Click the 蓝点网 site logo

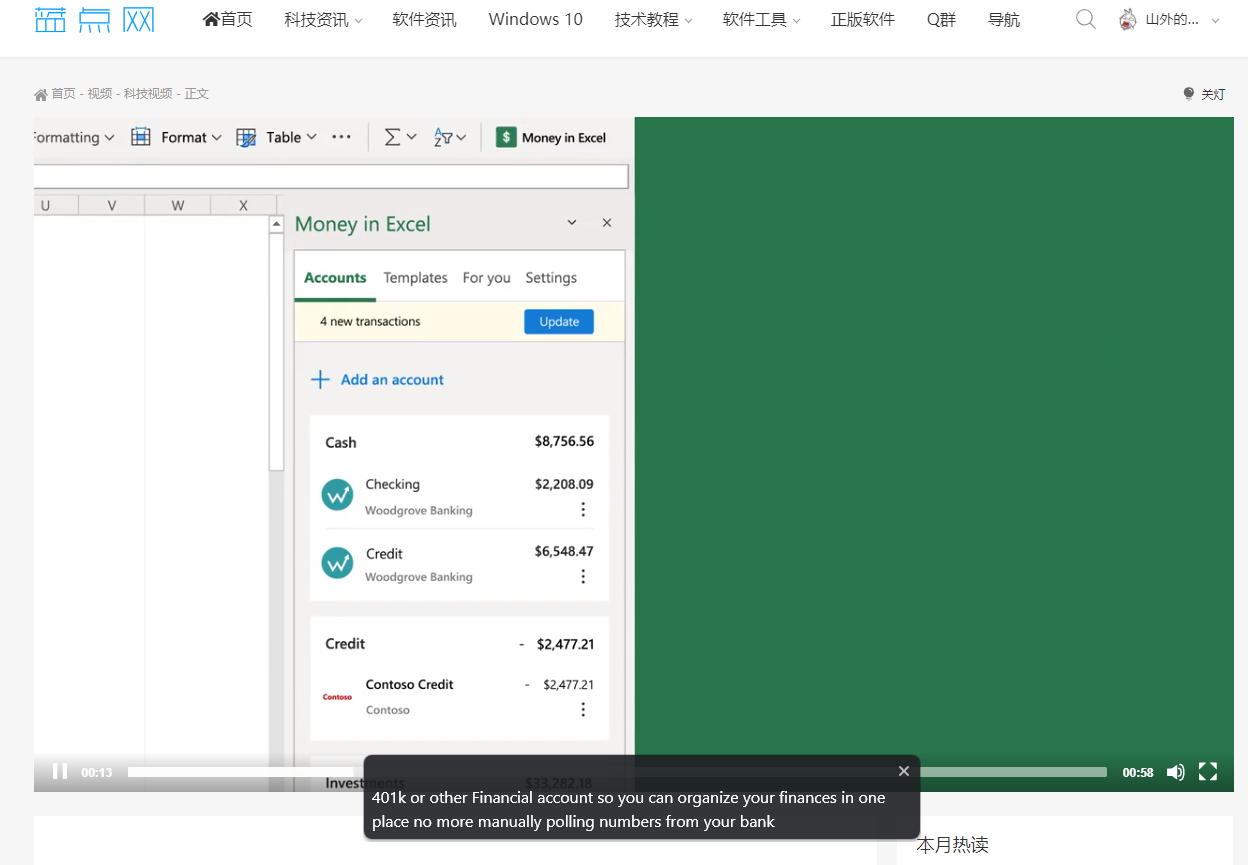[x=94, y=19]
